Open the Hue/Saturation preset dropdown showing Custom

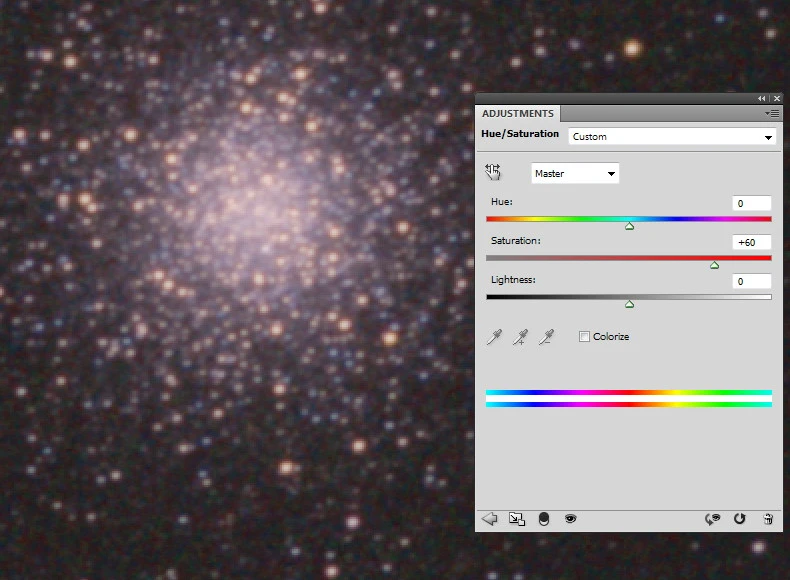[x=672, y=137]
